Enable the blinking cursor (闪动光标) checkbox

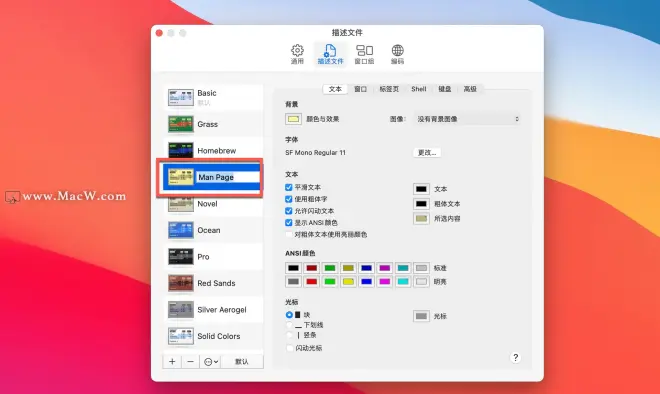[290, 348]
